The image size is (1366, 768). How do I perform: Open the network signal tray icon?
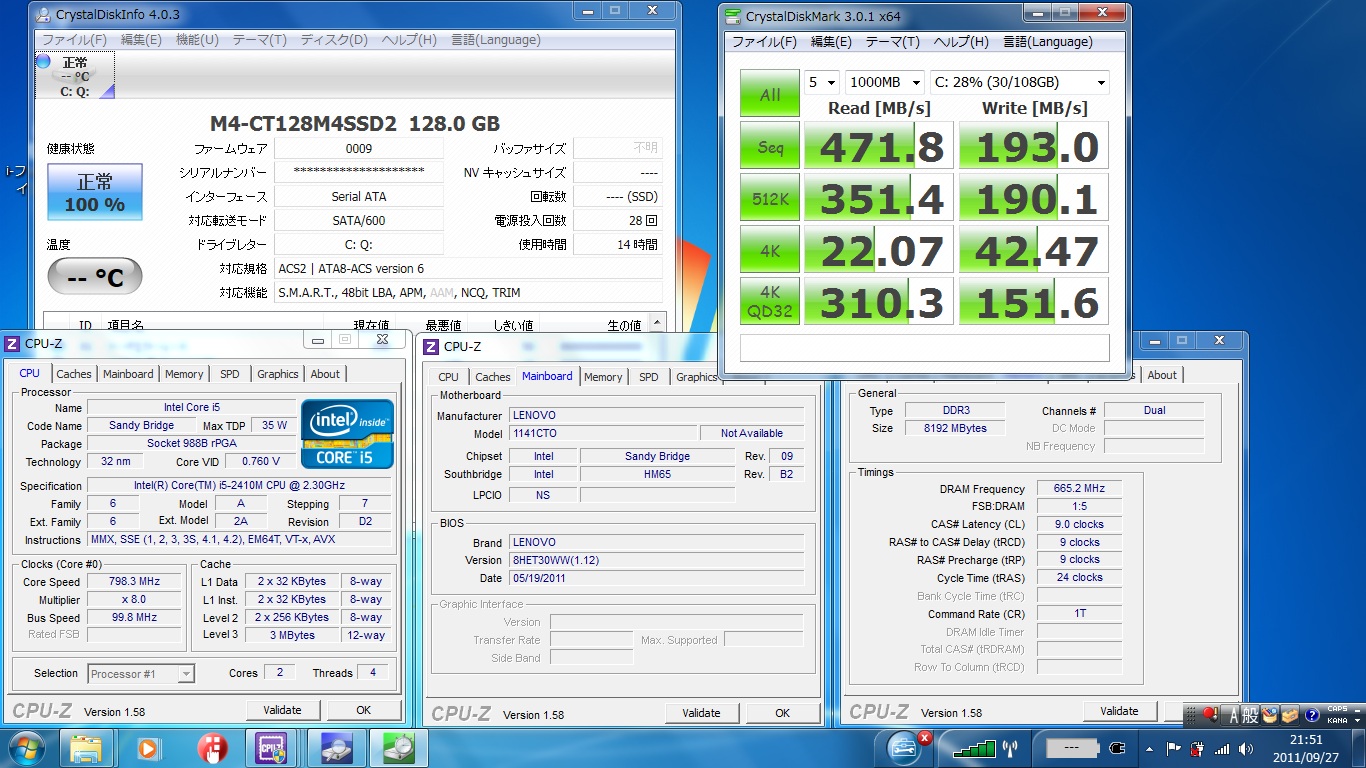[x=1221, y=749]
